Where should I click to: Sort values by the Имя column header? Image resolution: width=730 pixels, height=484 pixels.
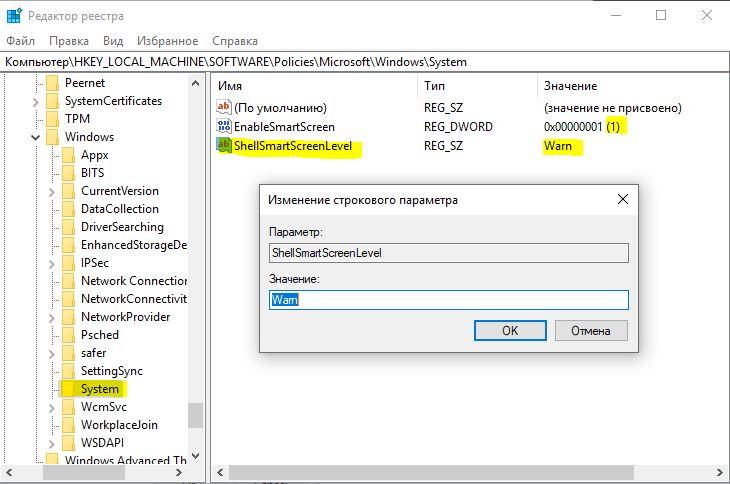230,86
